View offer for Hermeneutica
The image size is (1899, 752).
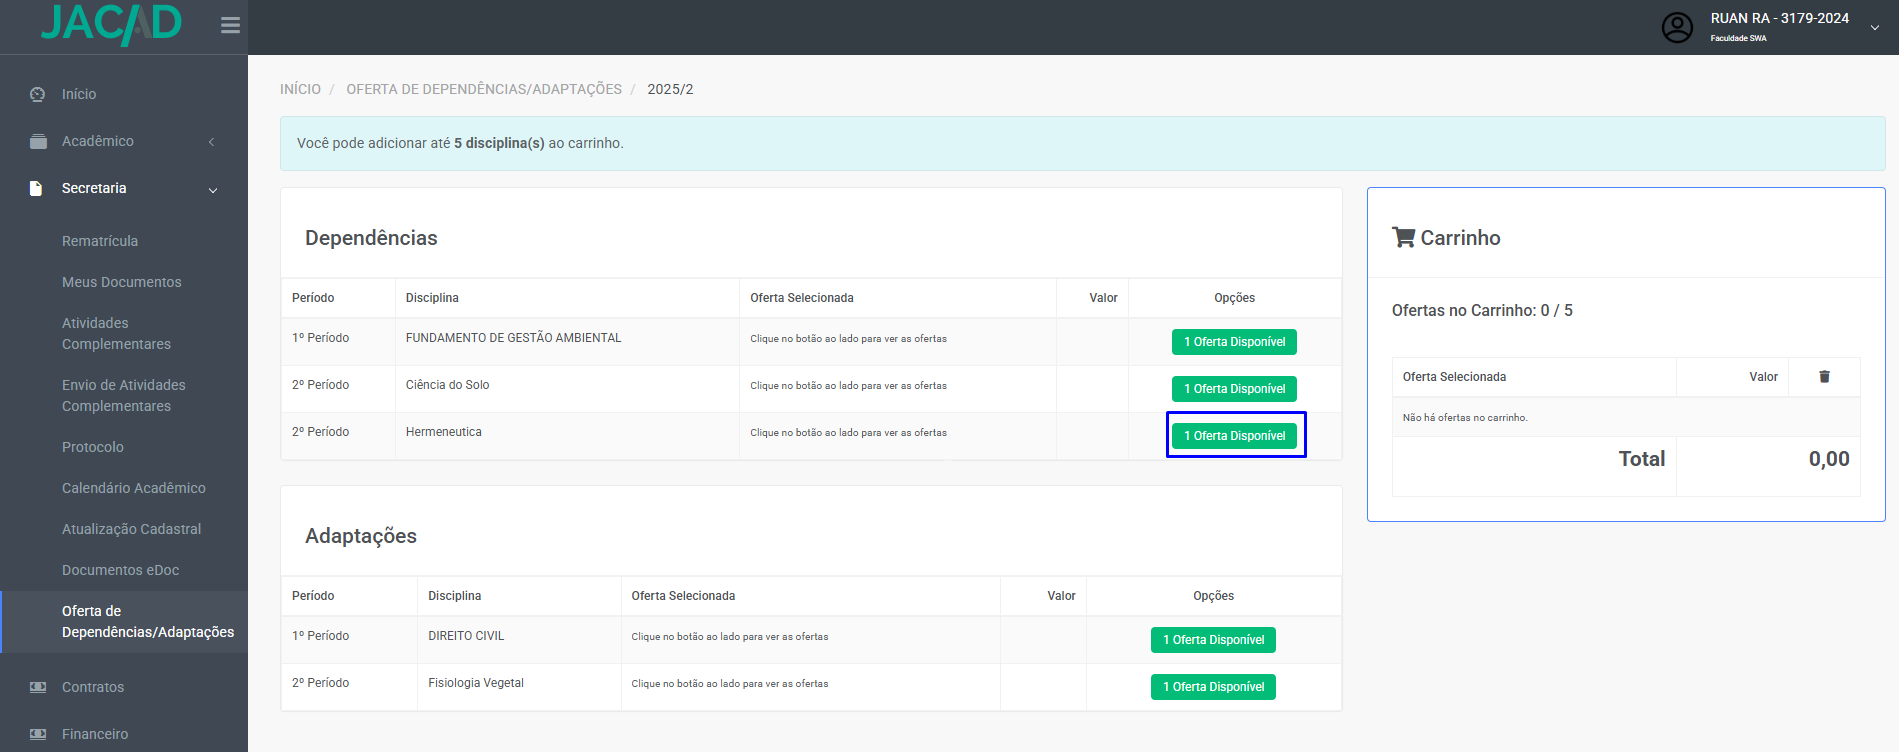click(x=1234, y=436)
